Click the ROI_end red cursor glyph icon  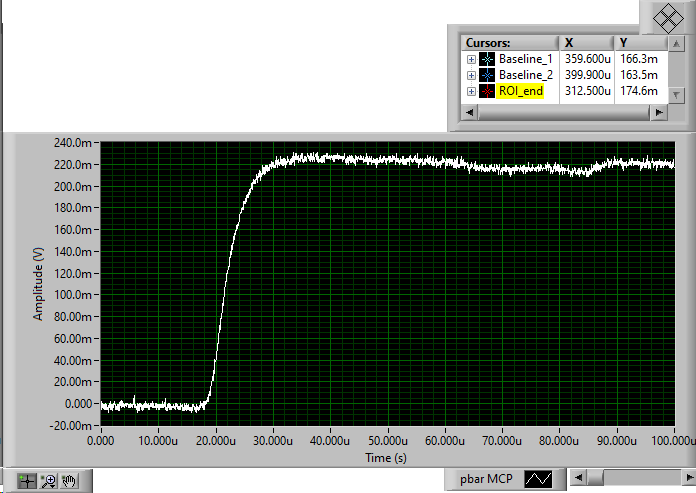[x=487, y=91]
